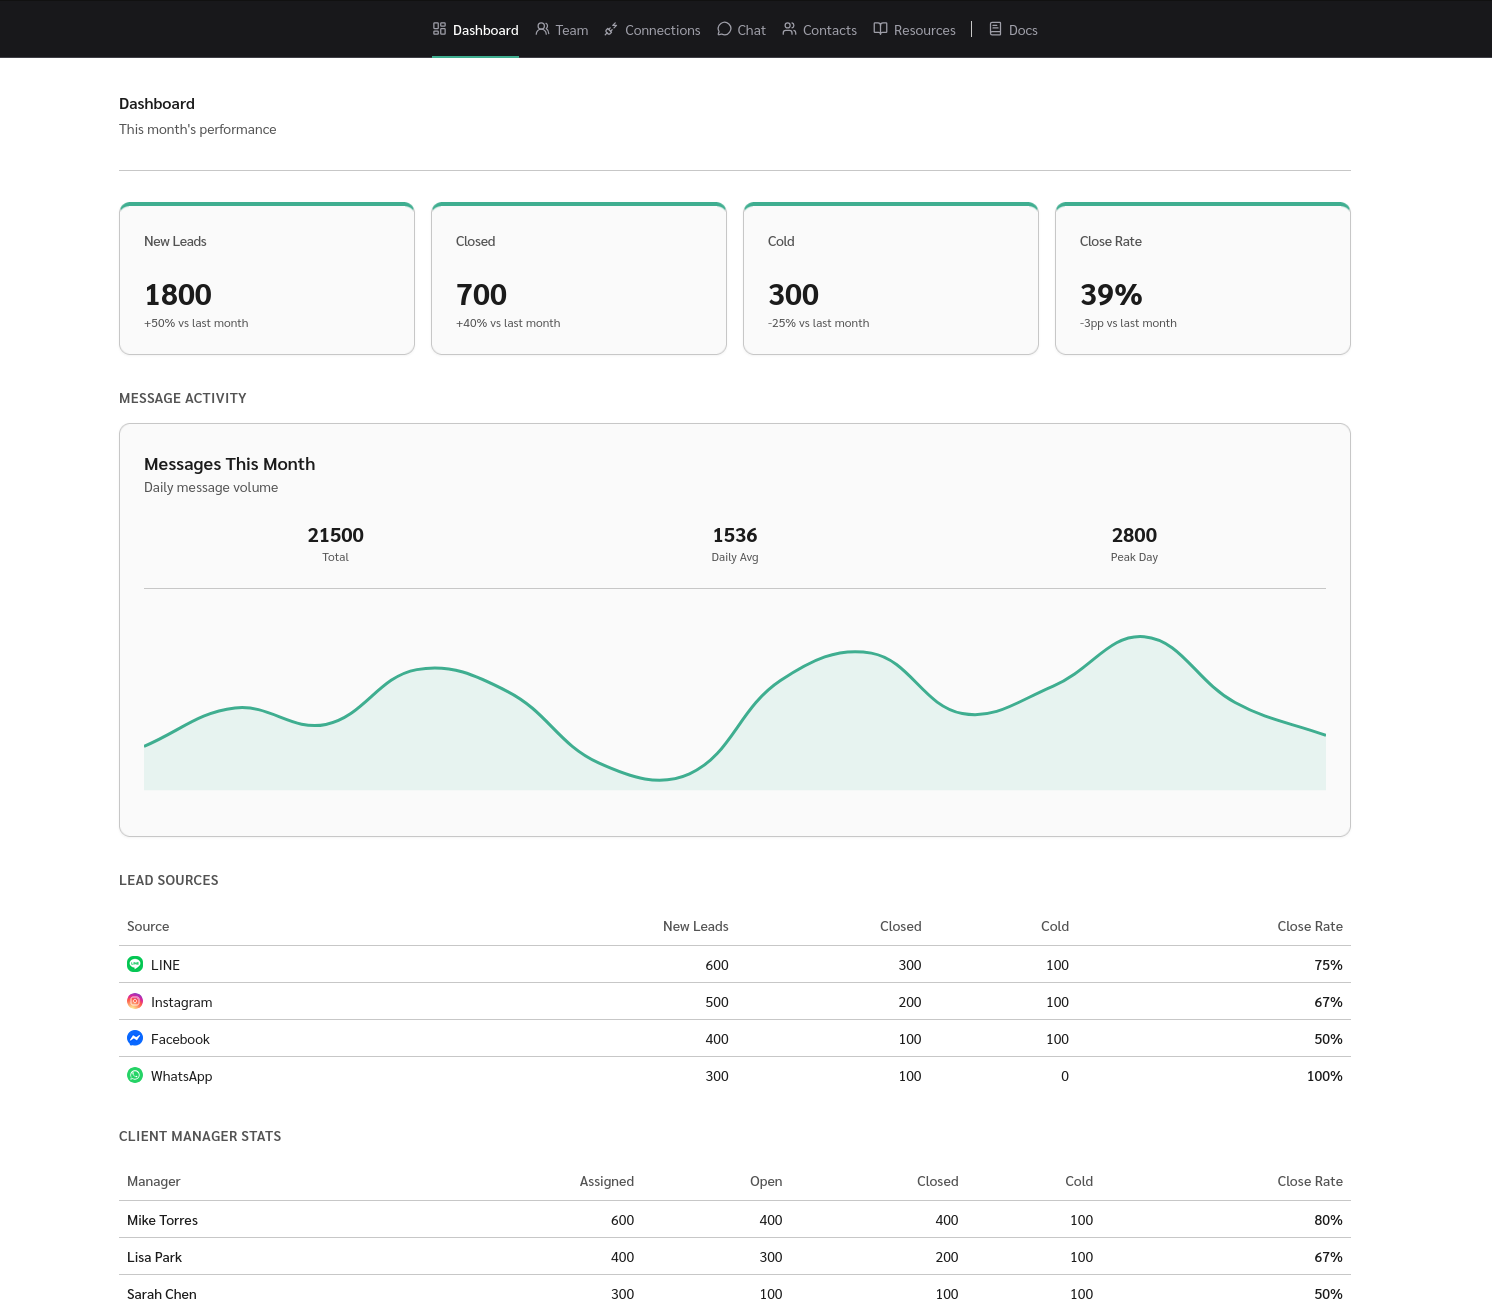Click the Chat bubble icon

723,29
